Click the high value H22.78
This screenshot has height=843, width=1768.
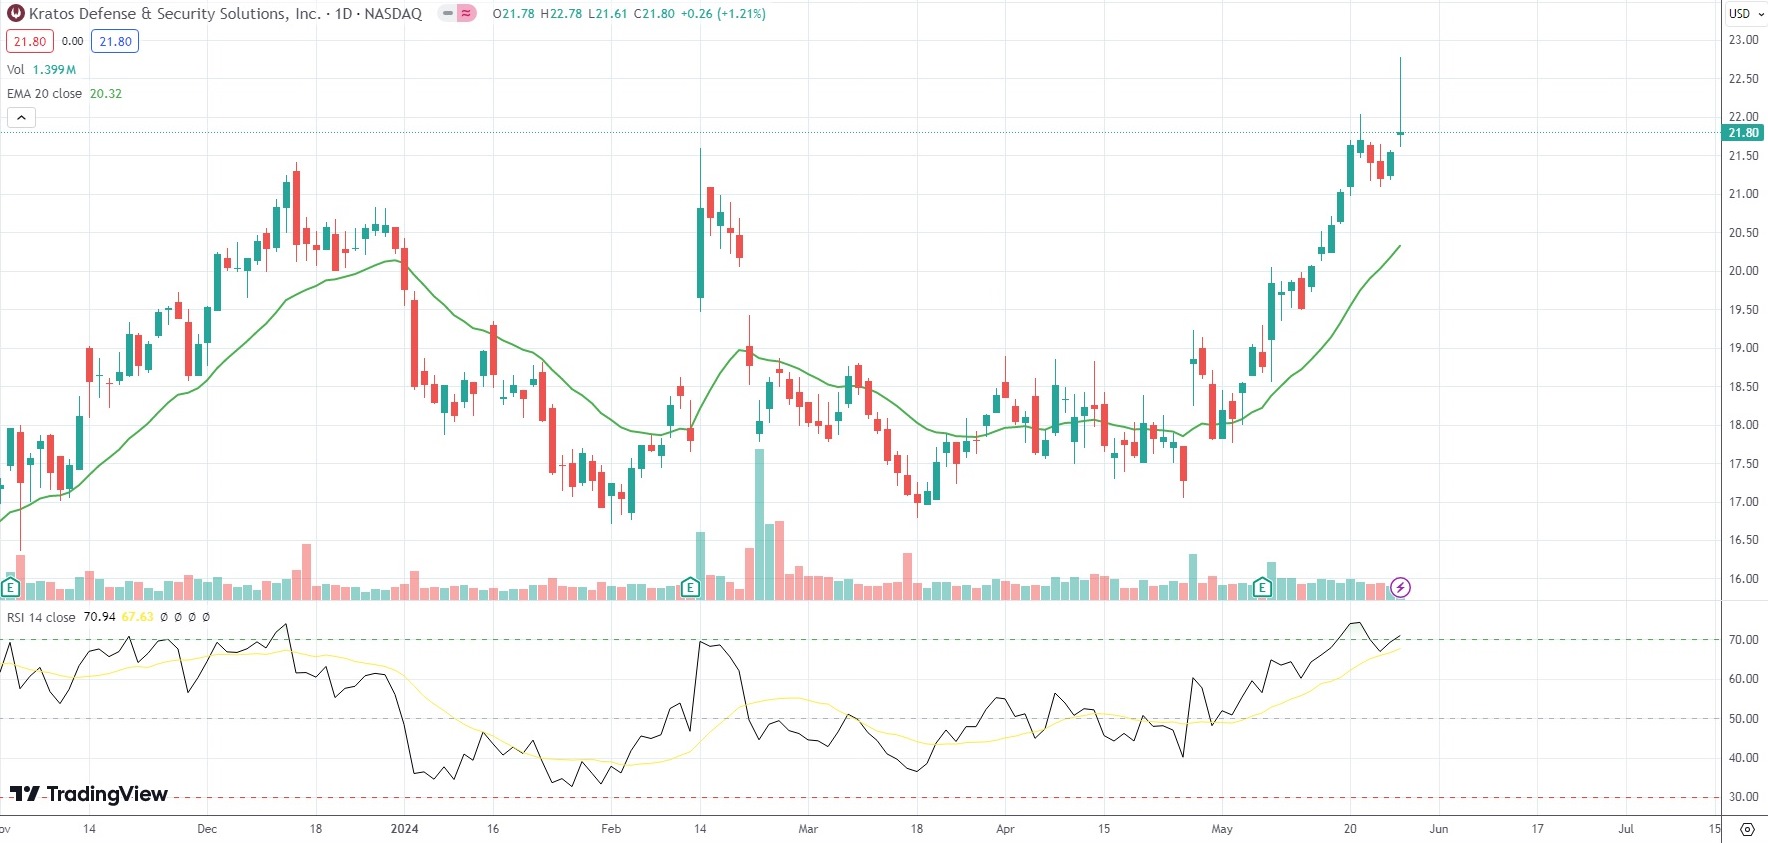pos(561,14)
